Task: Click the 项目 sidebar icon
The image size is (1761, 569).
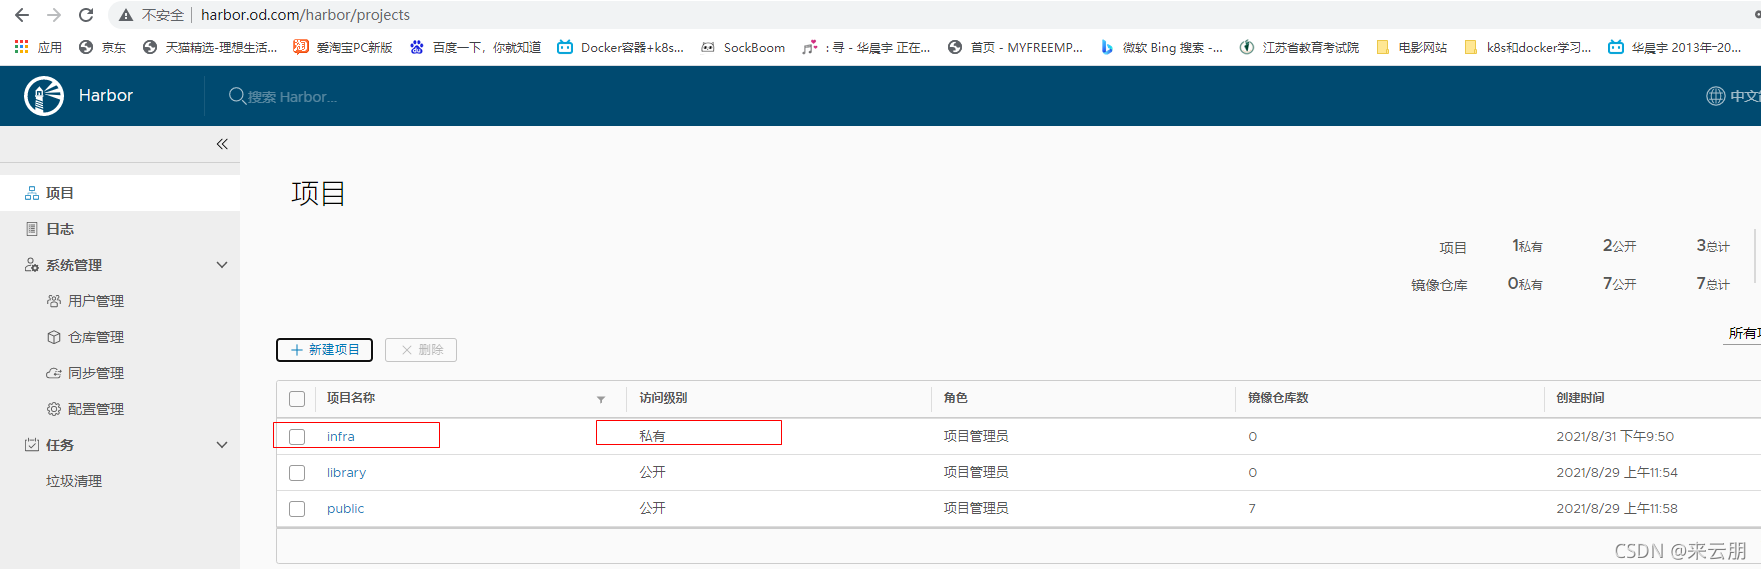Action: pos(32,193)
